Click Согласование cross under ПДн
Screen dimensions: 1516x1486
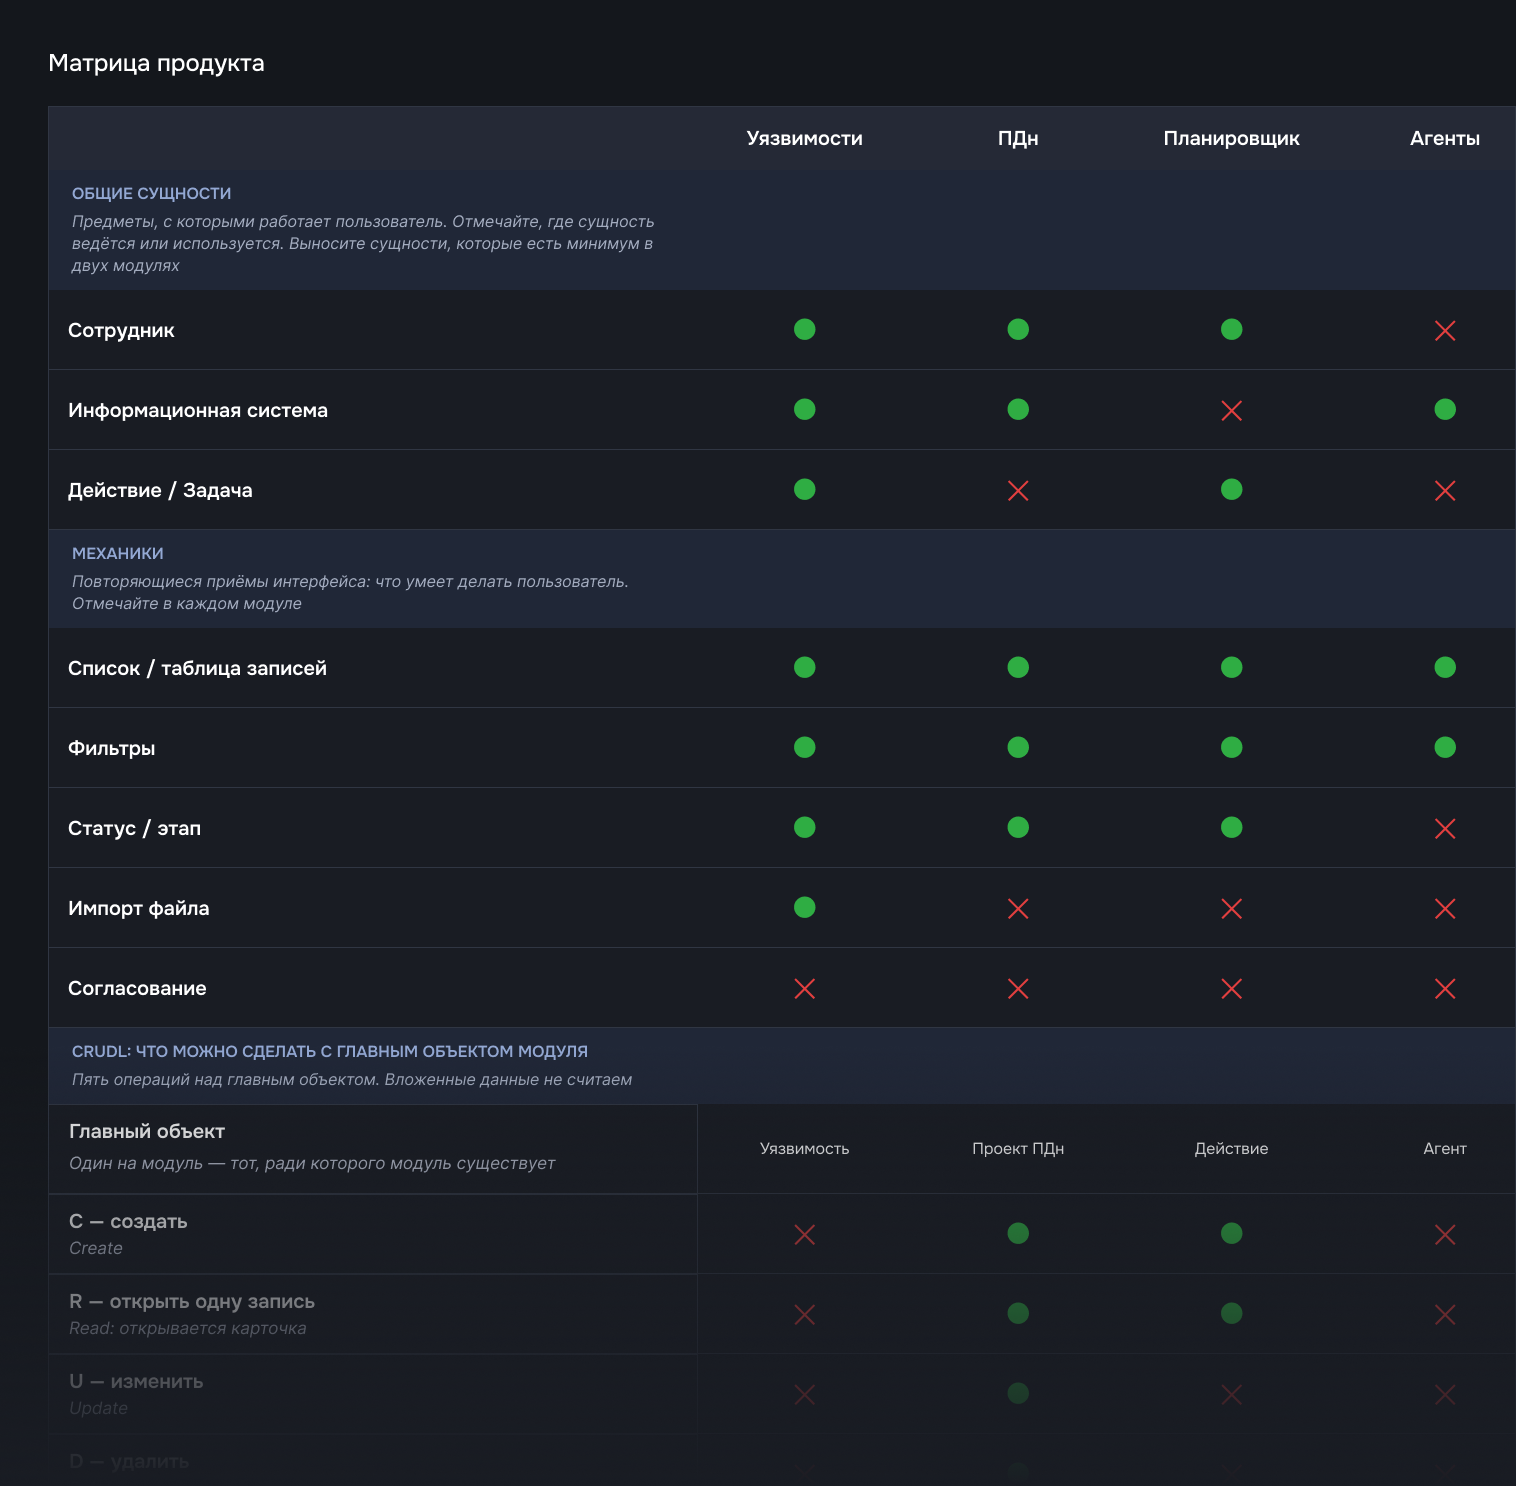coord(1018,988)
